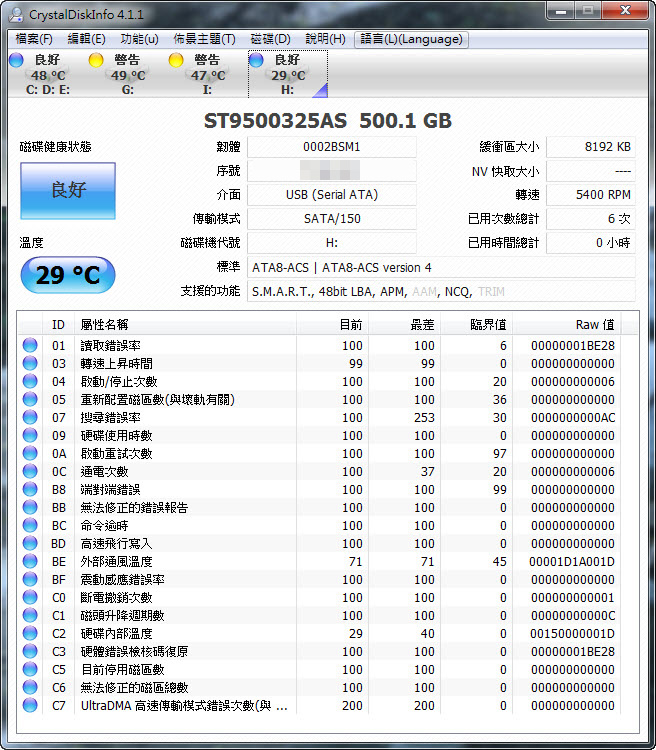Screen dimensions: 656x750
Task: Click the status orb on row 01
Action: coord(30,345)
